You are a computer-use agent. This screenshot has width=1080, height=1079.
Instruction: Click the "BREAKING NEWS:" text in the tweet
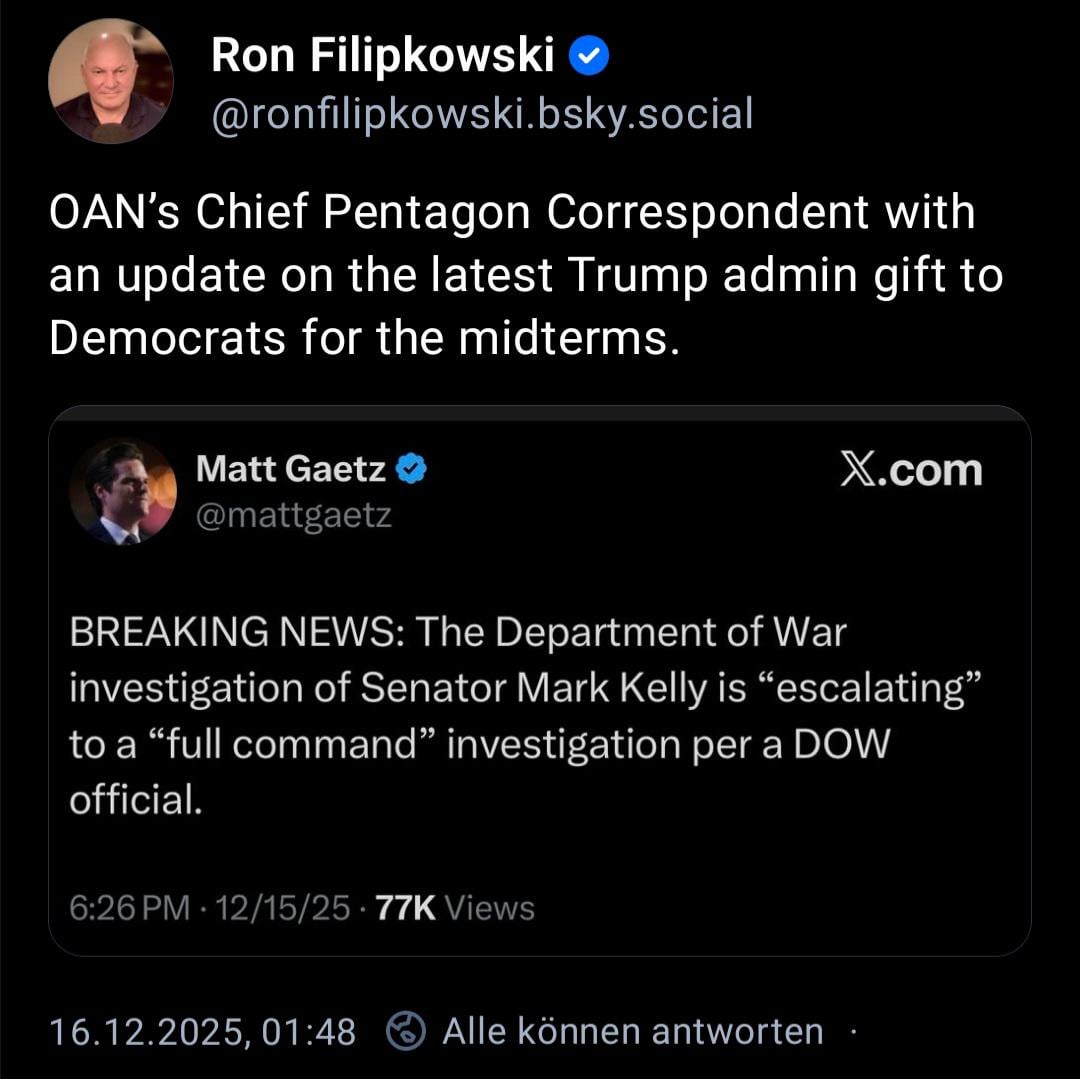coord(237,633)
